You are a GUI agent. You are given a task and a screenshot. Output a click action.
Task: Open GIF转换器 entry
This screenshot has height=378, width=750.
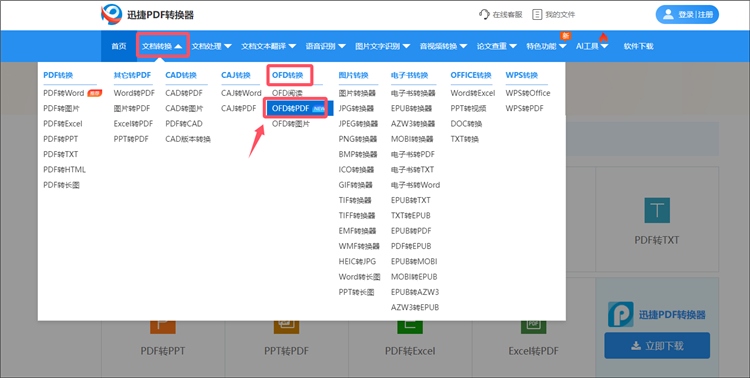355,185
